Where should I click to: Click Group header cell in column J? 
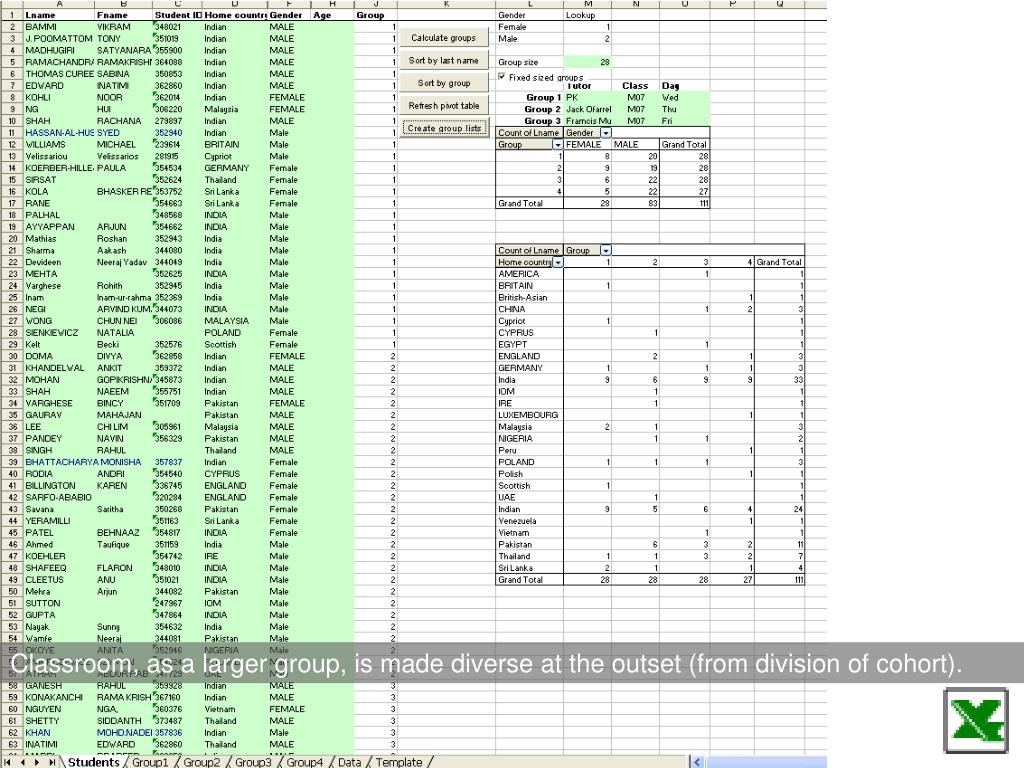tap(376, 15)
